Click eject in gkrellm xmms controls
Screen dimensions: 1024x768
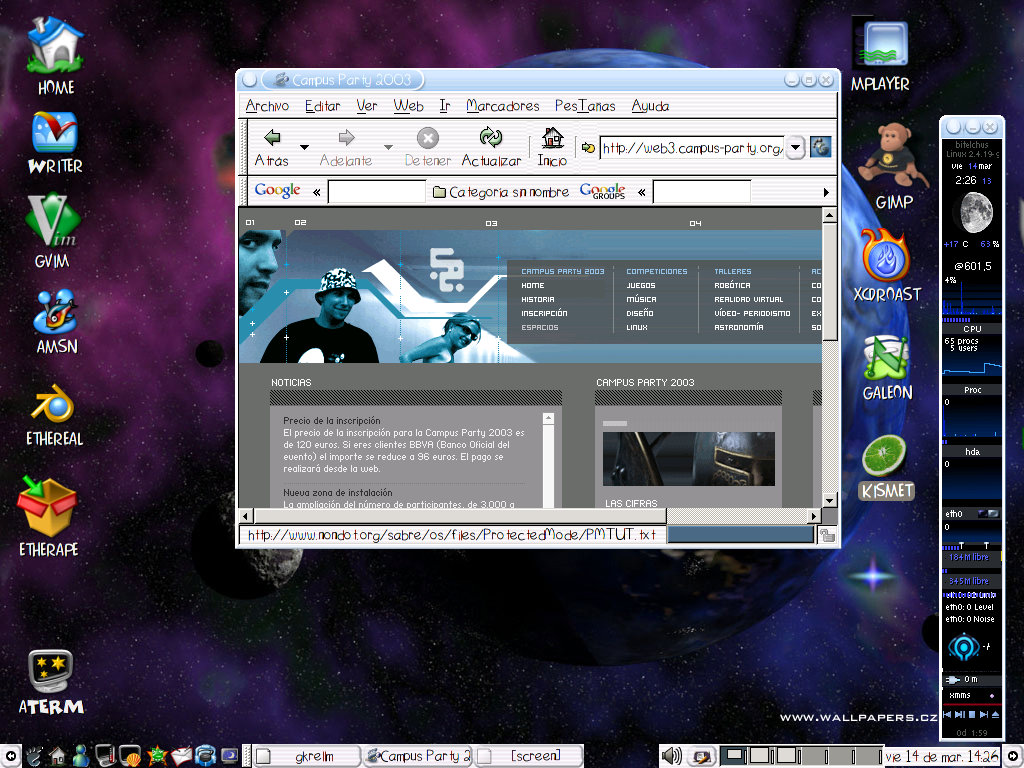click(995, 714)
